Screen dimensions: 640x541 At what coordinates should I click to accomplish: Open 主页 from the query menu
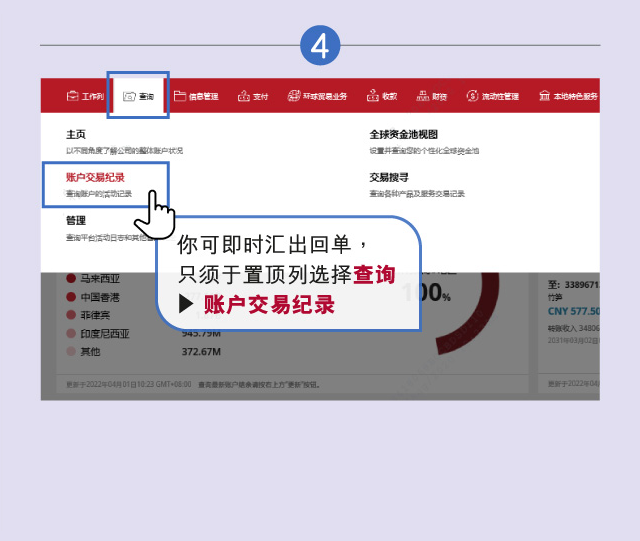76,134
